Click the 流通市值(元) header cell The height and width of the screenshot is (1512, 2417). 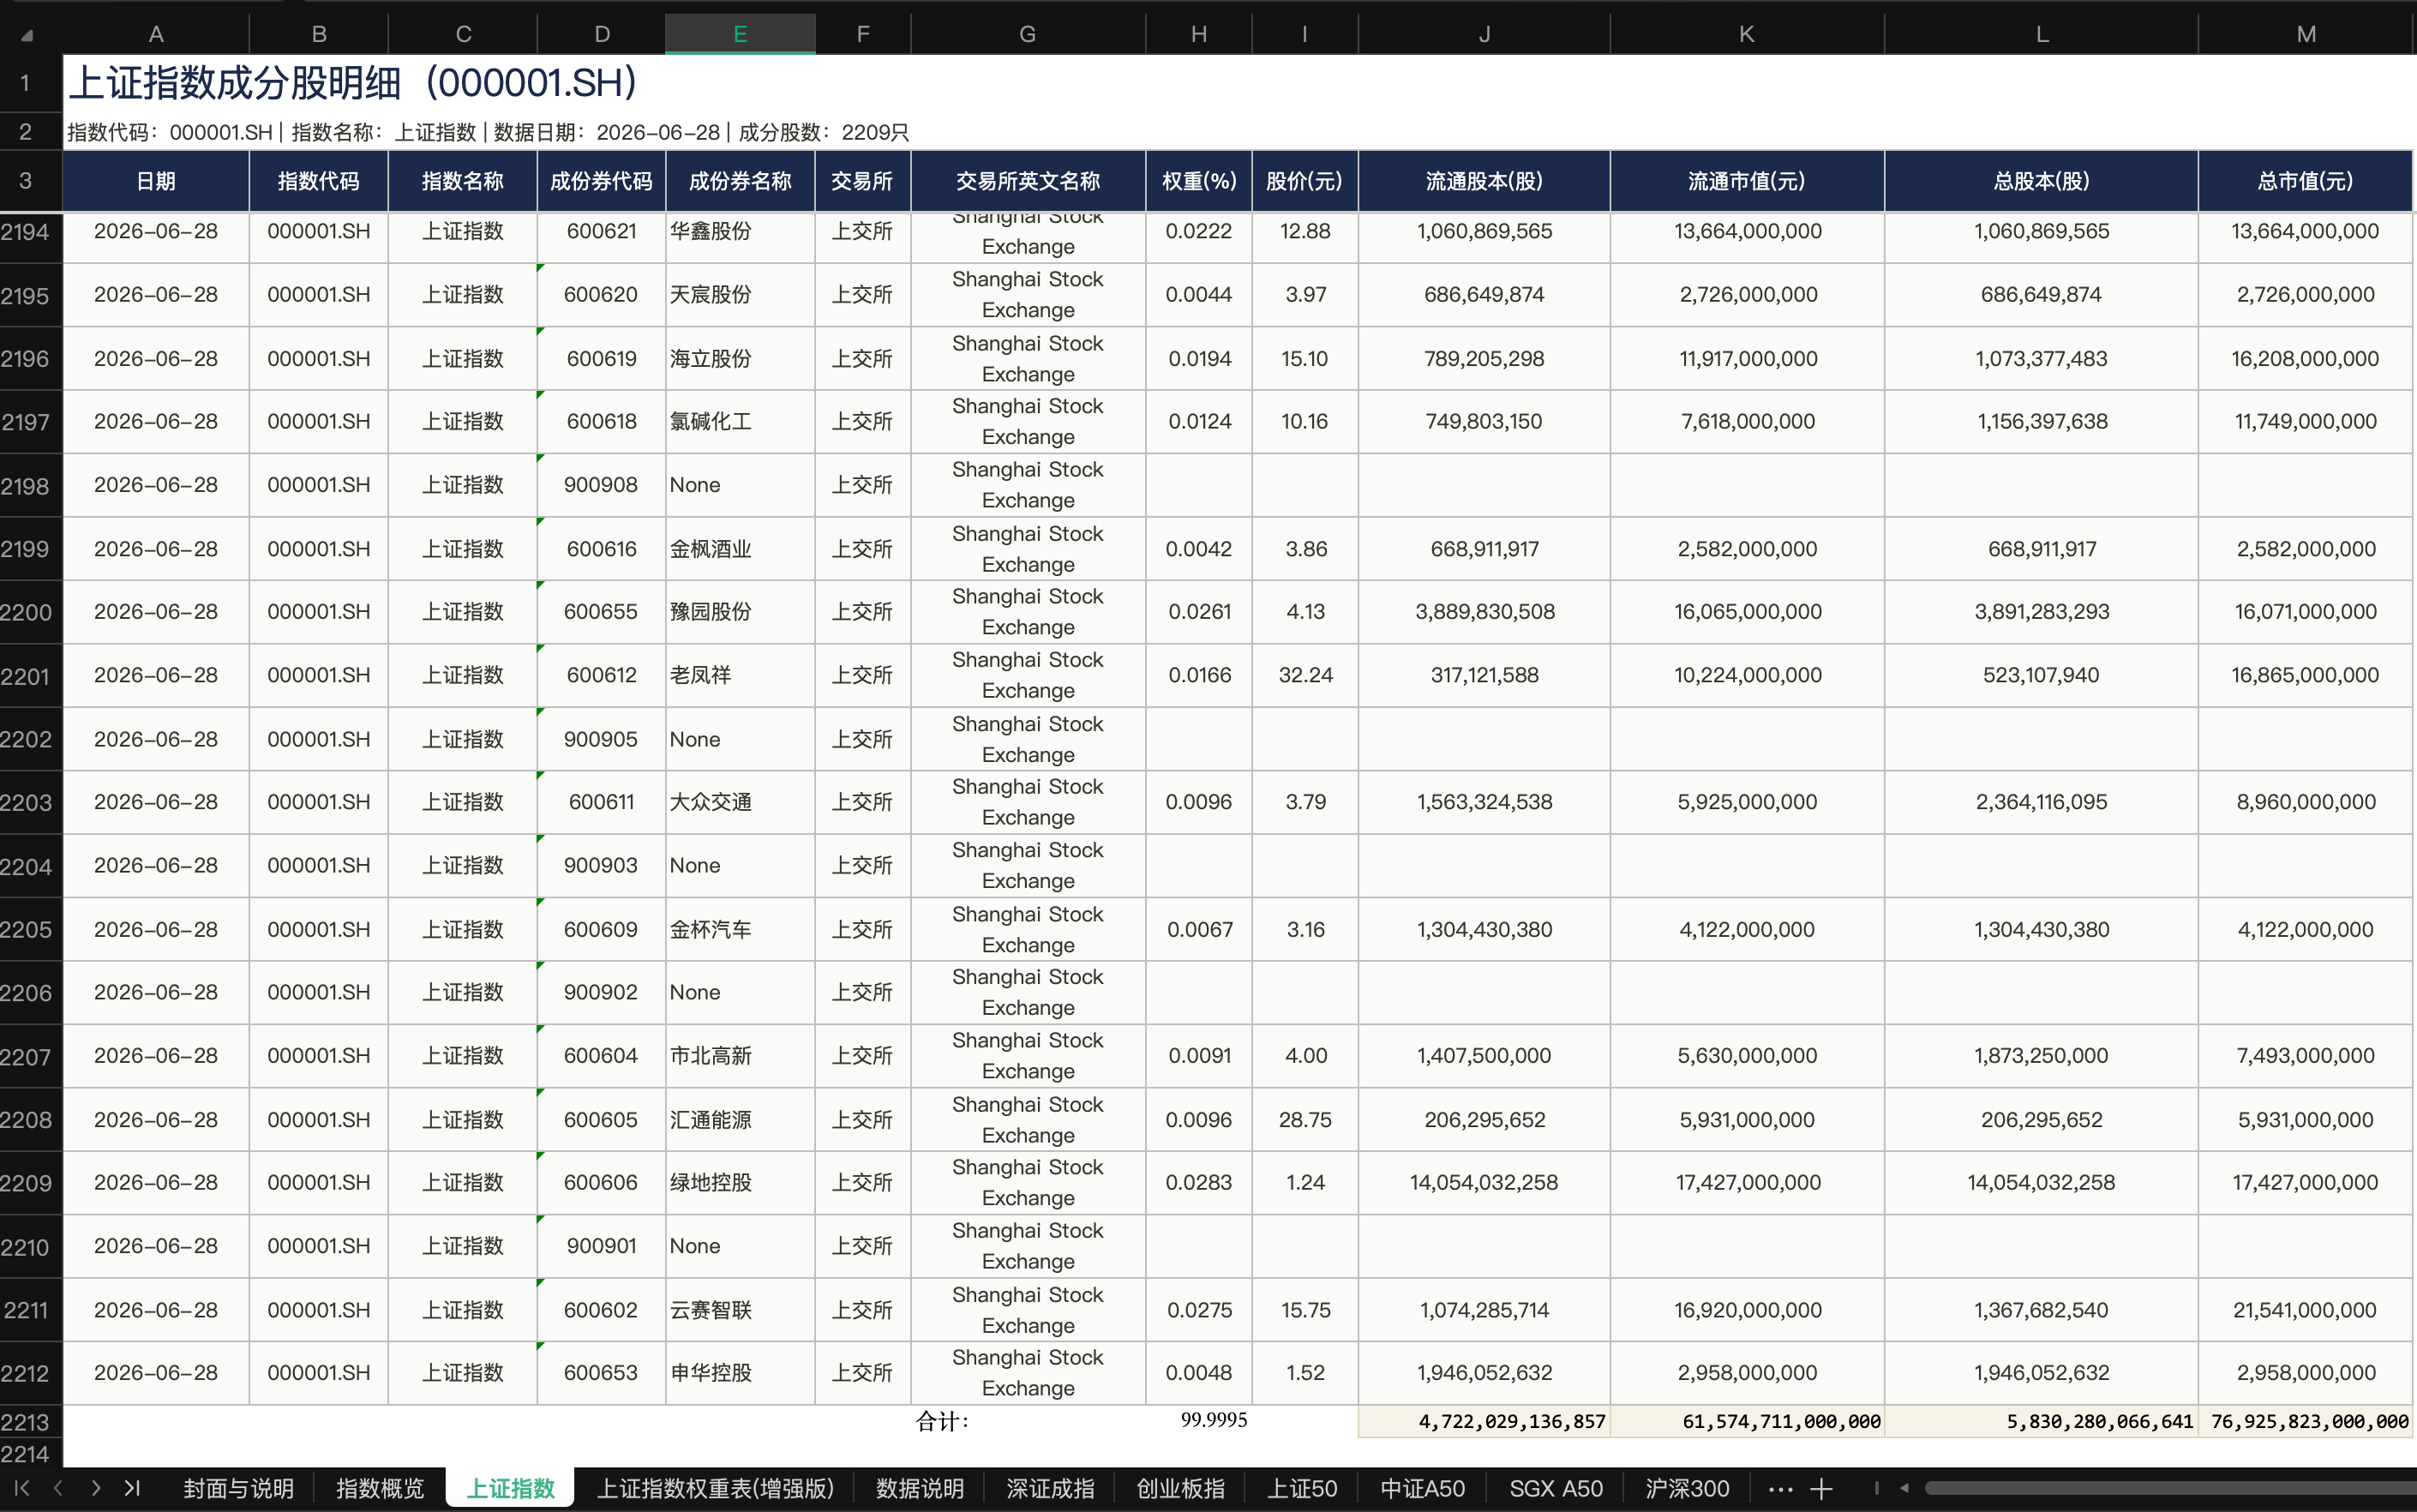pyautogui.click(x=1746, y=181)
